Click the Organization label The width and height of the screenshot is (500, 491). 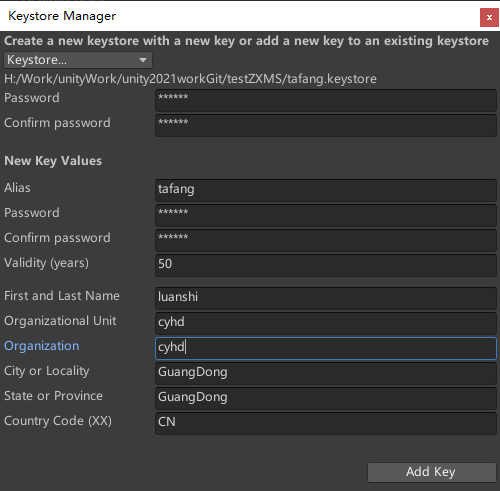[x=42, y=346]
